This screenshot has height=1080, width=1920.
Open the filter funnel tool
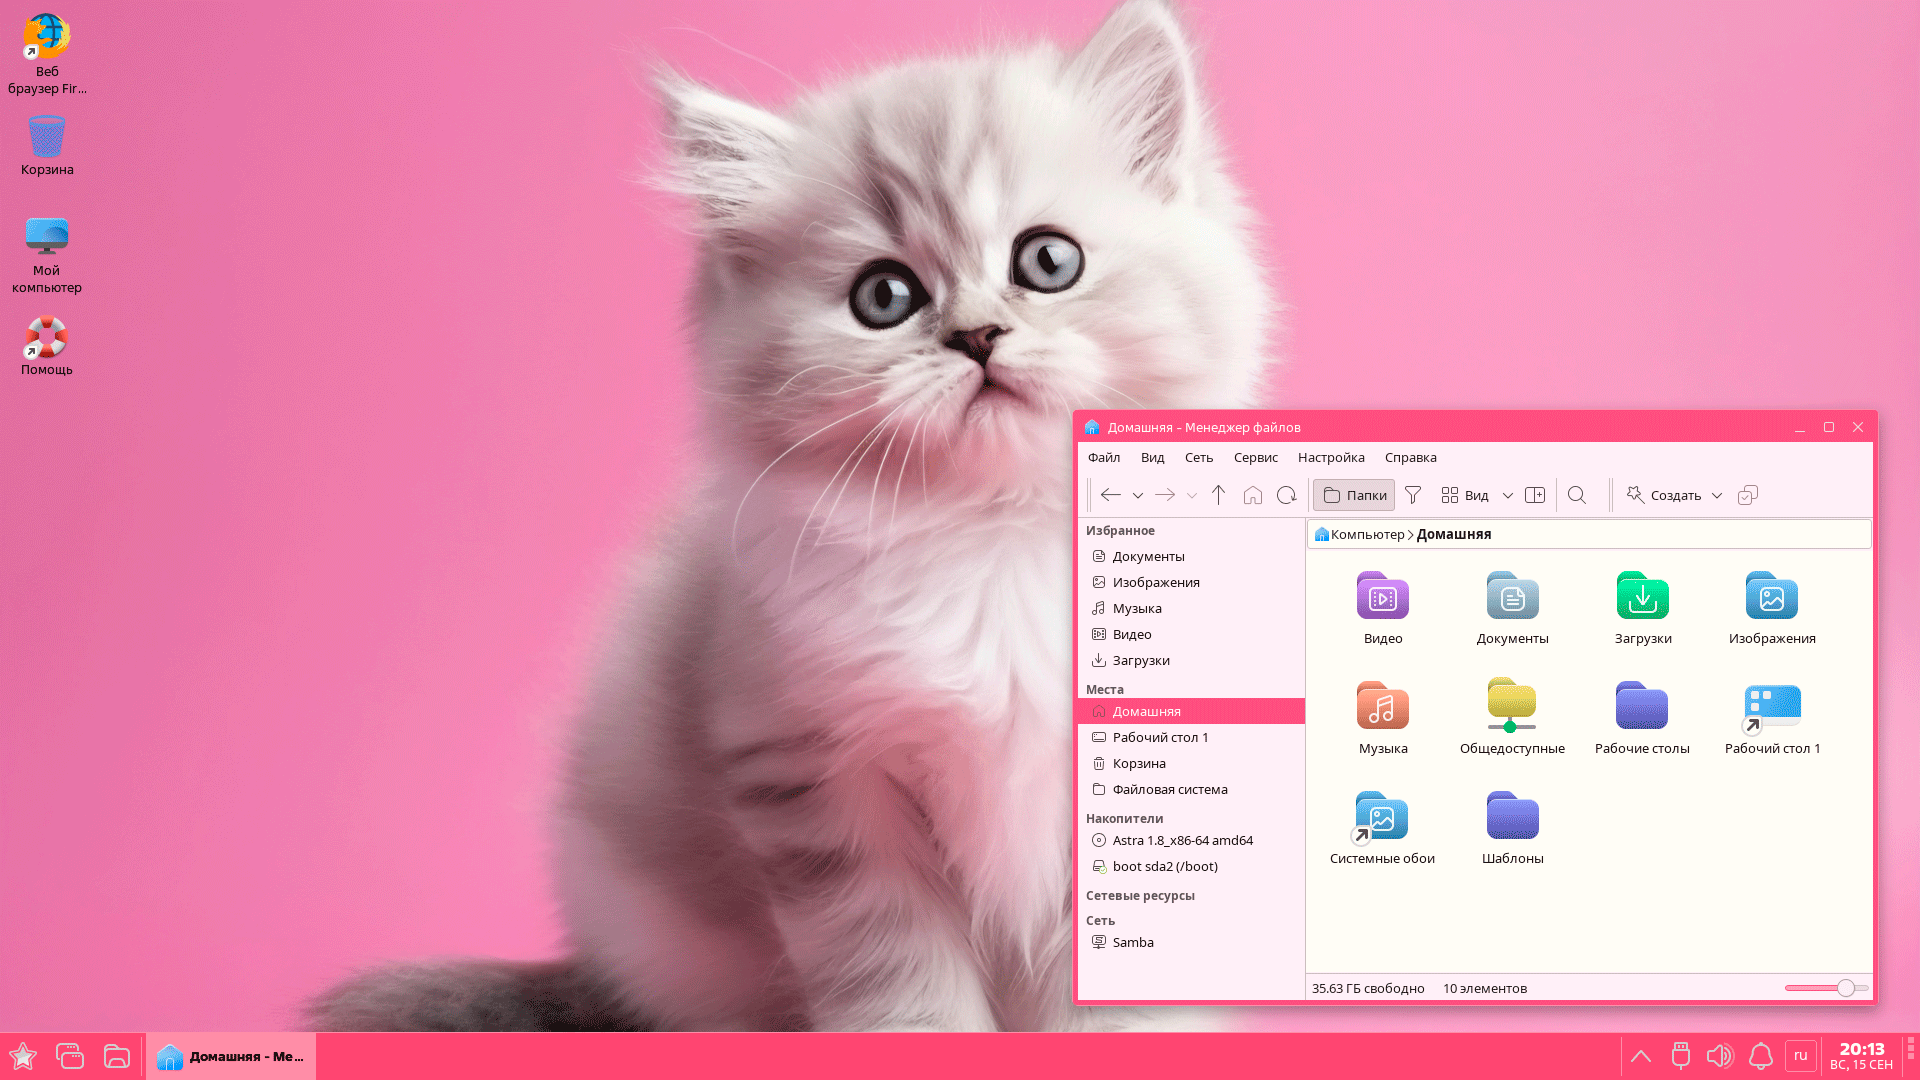(1413, 495)
